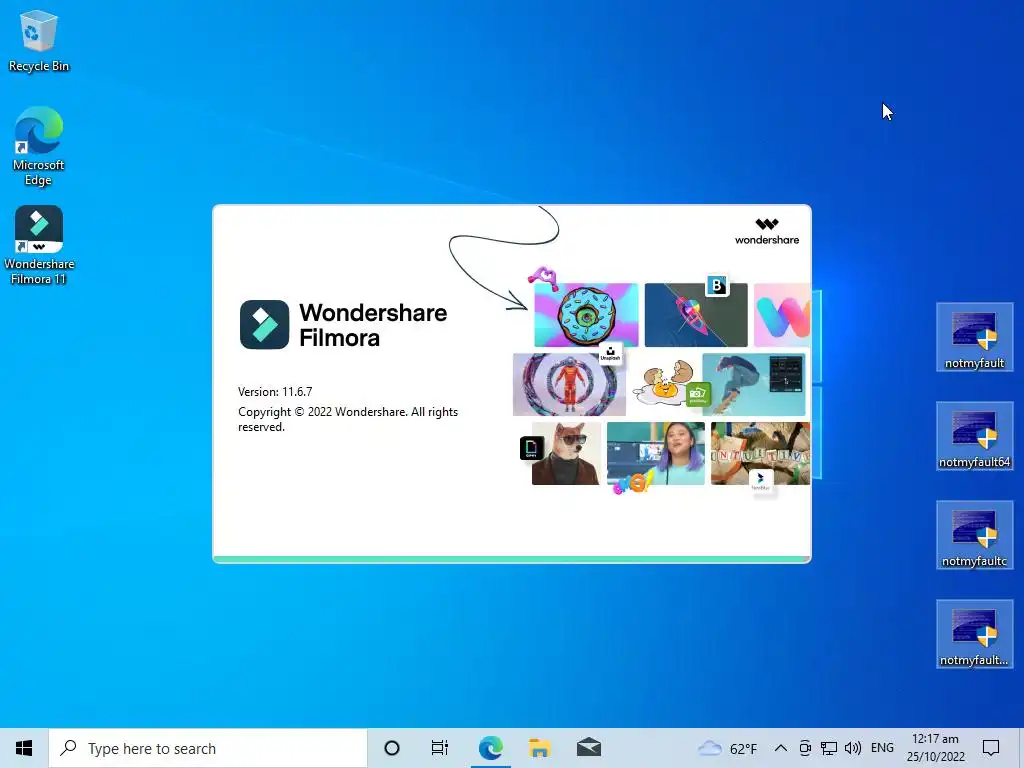The height and width of the screenshot is (768, 1024).
Task: Show hidden system tray icons
Action: pos(780,748)
